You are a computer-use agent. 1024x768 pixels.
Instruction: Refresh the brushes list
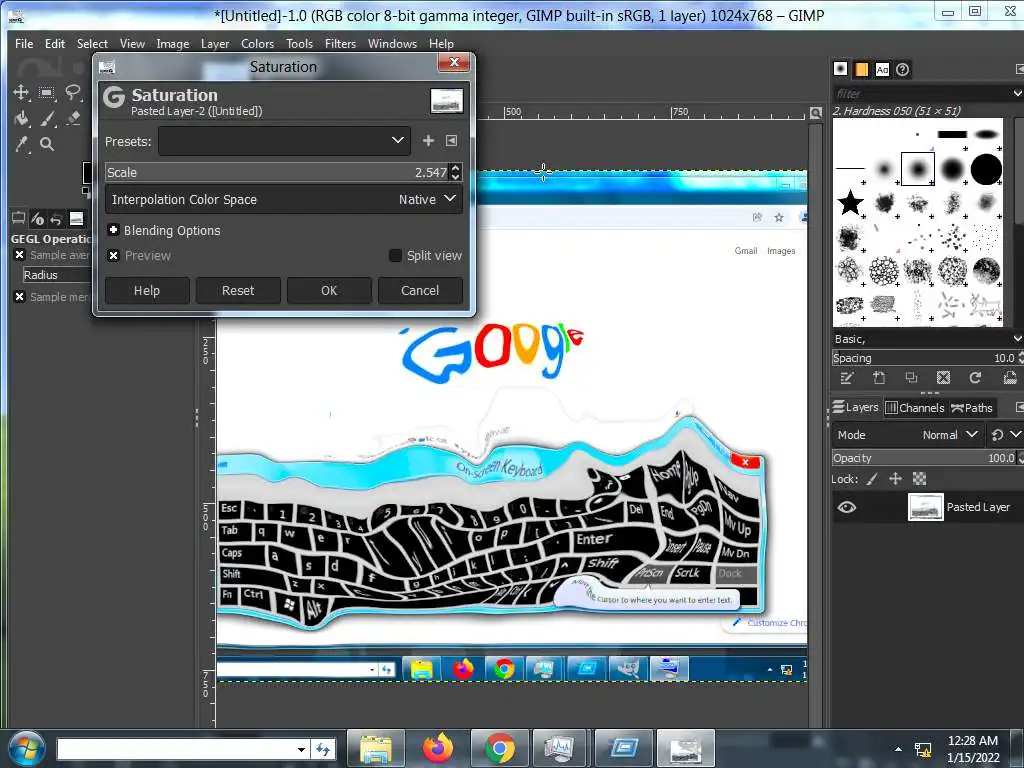(976, 377)
